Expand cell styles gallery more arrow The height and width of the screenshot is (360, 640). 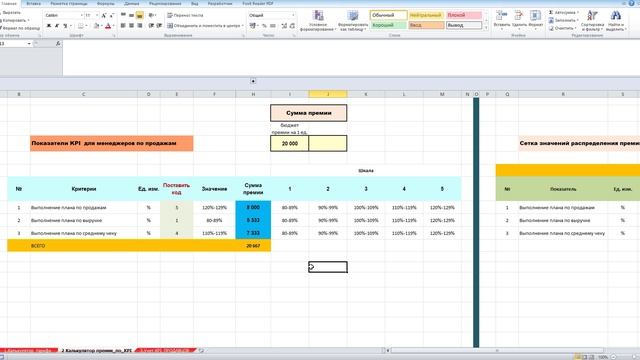486,28
